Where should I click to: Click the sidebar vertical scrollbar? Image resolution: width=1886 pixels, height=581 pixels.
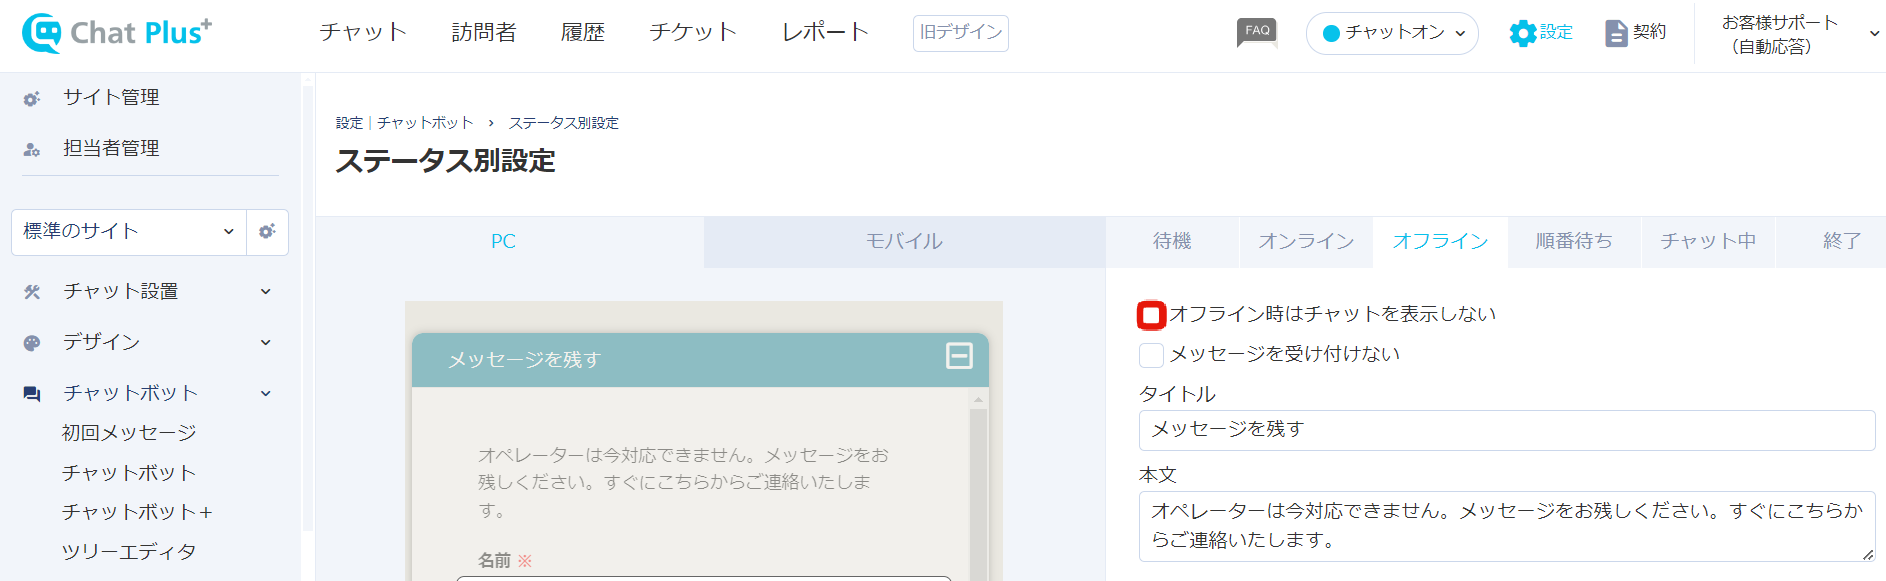point(307,310)
